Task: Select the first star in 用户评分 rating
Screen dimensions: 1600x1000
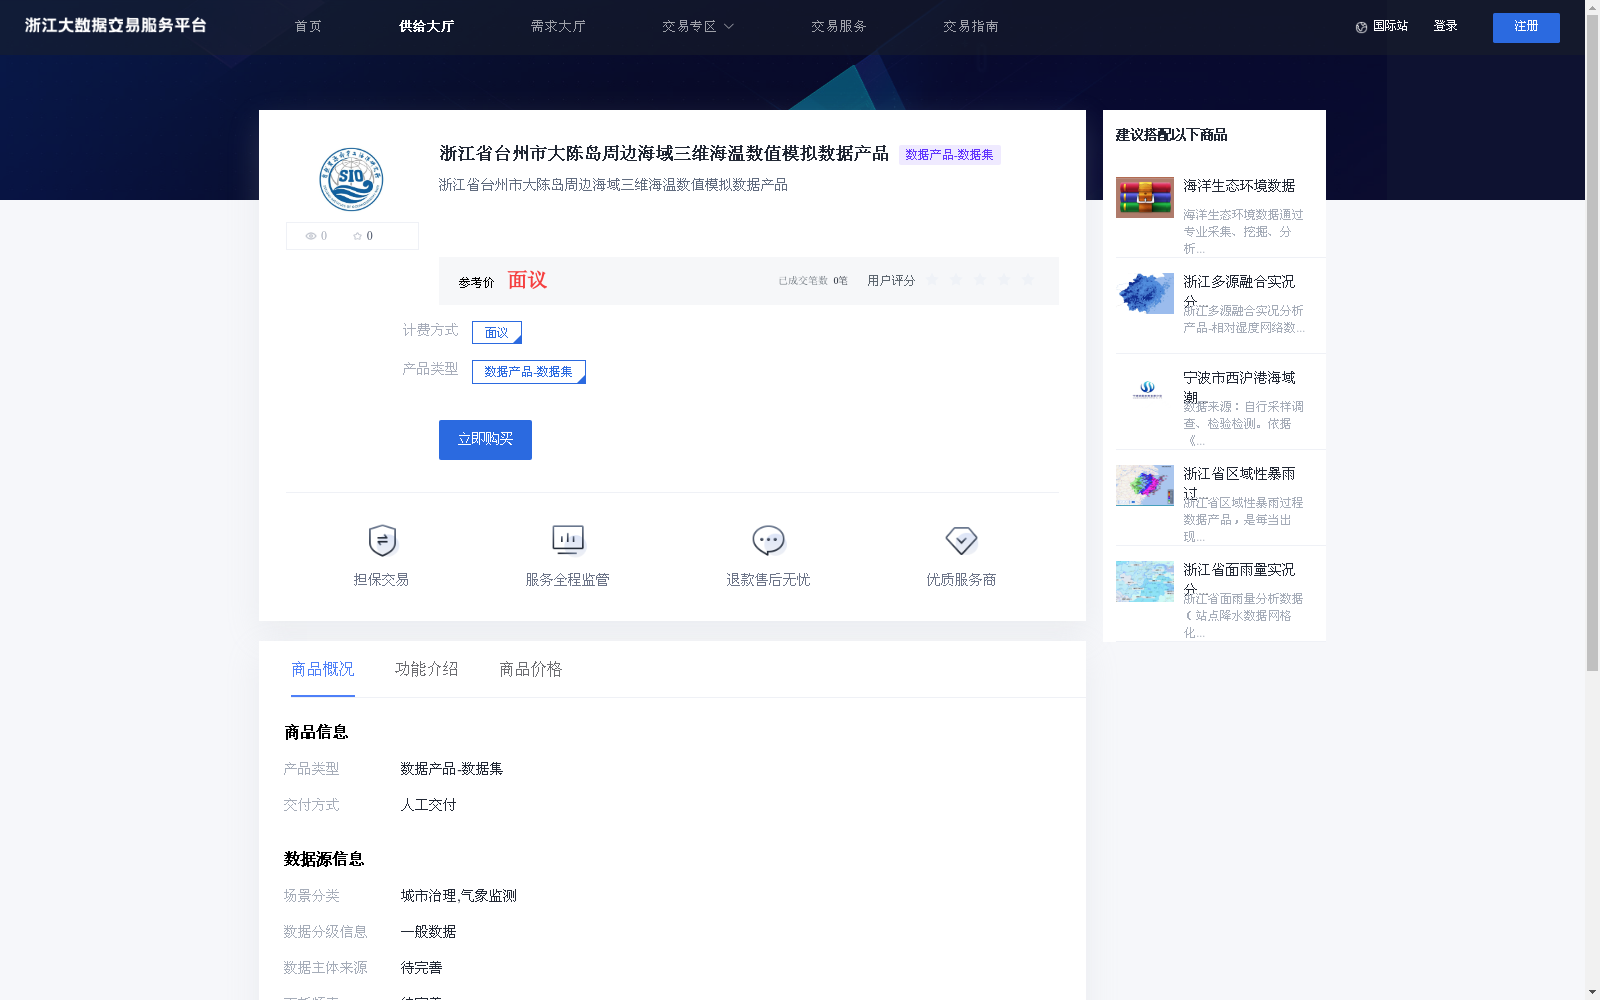Action: pyautogui.click(x=932, y=280)
